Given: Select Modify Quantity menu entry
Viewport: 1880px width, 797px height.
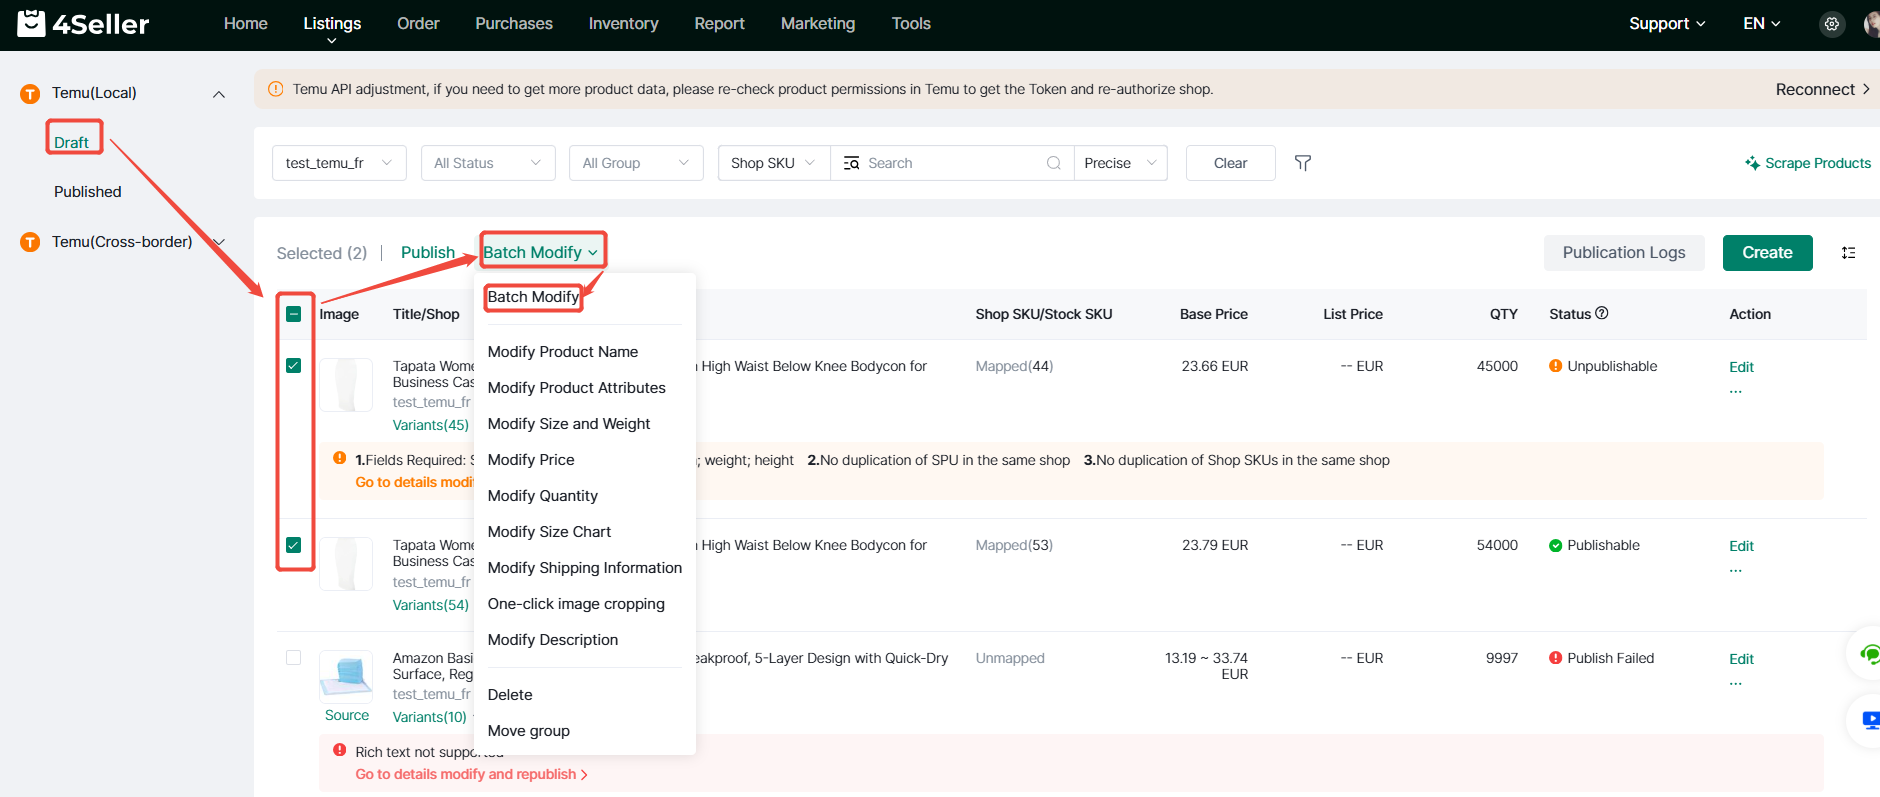Looking at the screenshot, I should tap(543, 496).
